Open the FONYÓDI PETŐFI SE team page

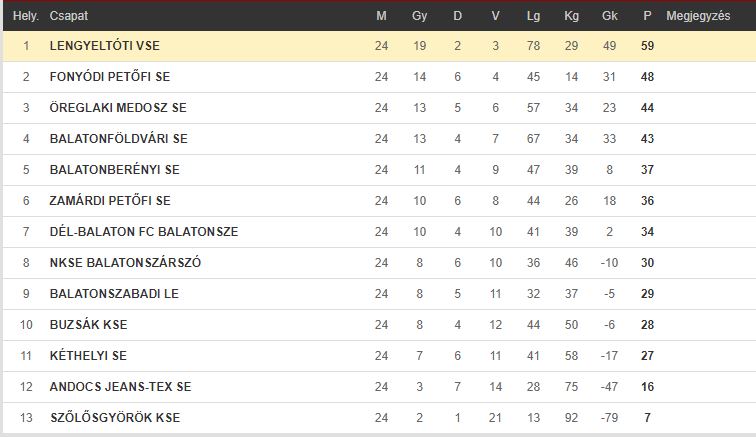110,77
